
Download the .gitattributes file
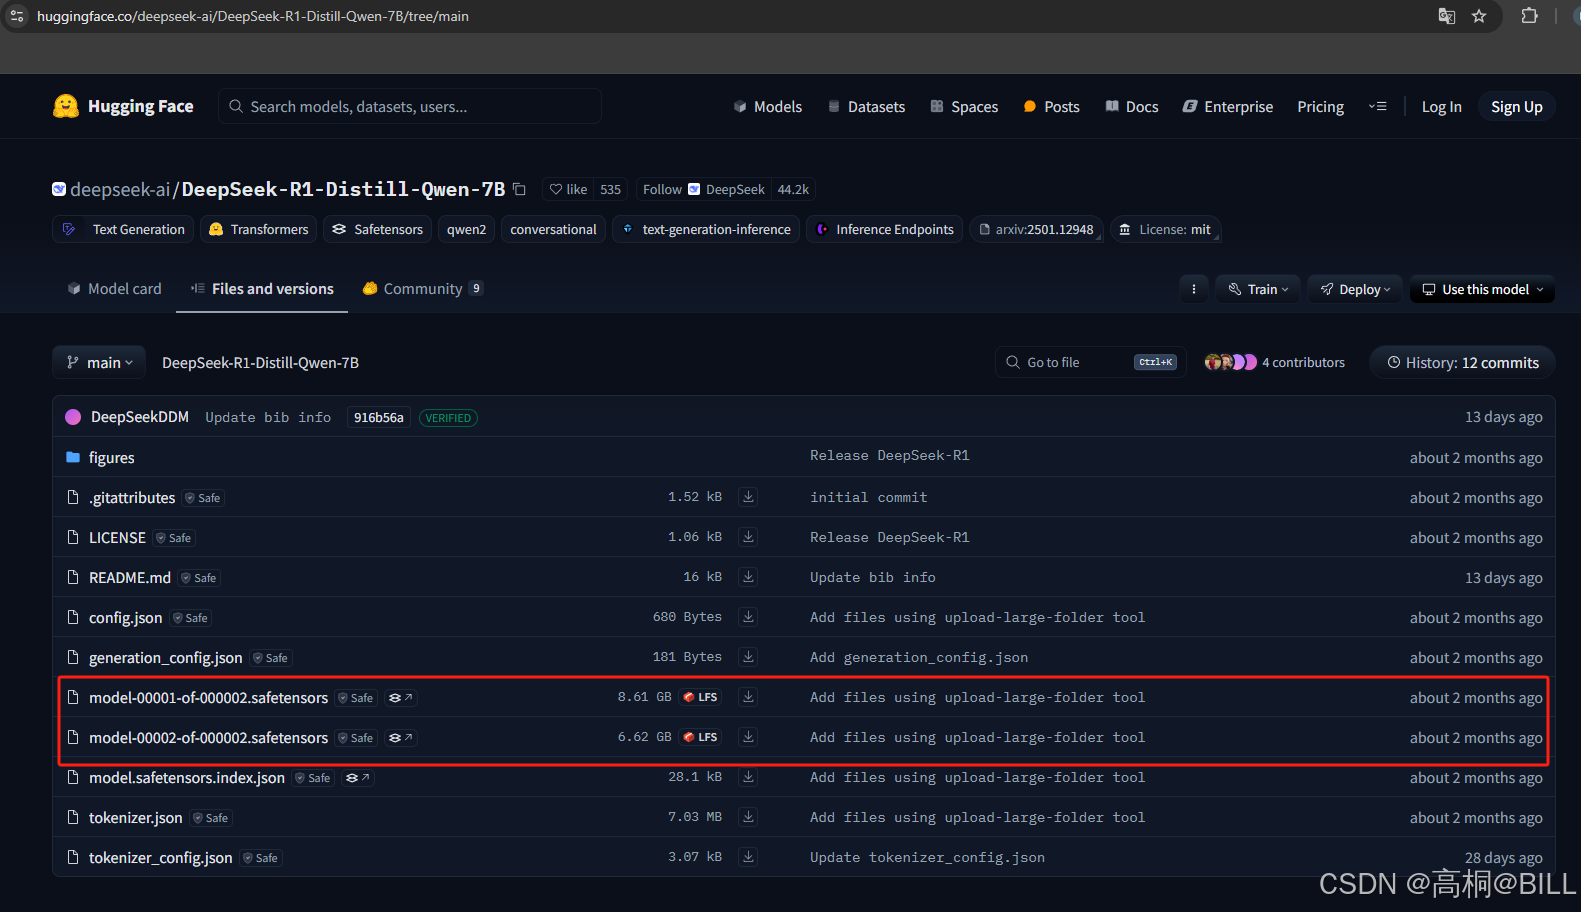[x=748, y=497]
